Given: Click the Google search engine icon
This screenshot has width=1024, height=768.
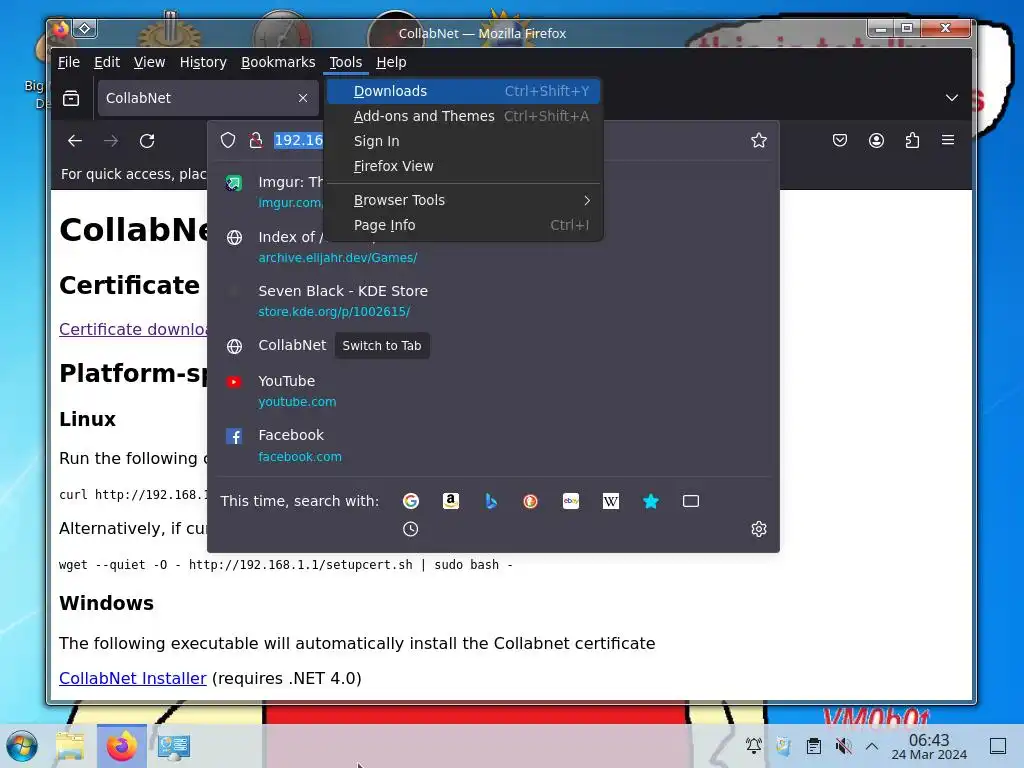Looking at the screenshot, I should (x=411, y=501).
